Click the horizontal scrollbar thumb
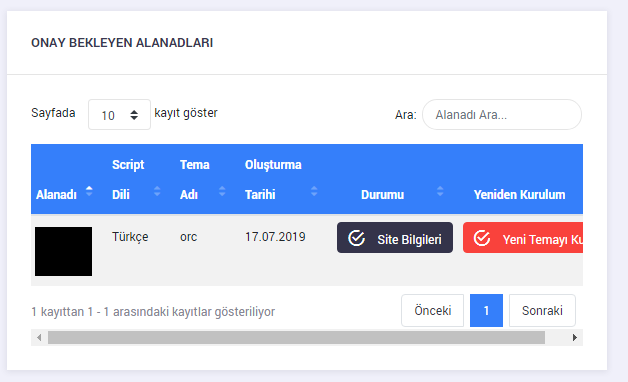628x382 pixels. point(296,338)
